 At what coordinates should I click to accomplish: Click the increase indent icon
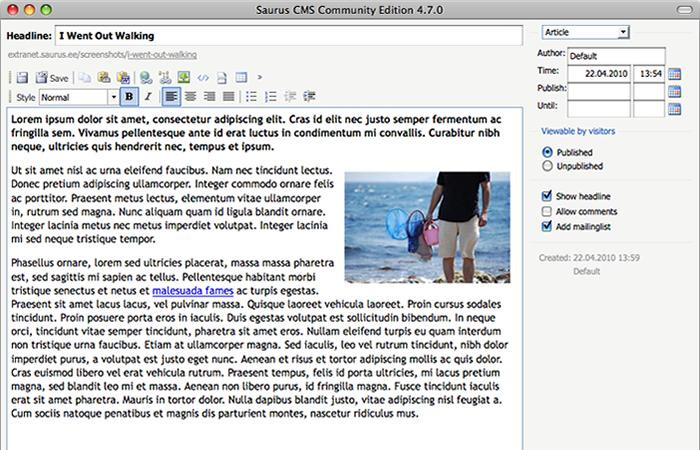click(309, 96)
